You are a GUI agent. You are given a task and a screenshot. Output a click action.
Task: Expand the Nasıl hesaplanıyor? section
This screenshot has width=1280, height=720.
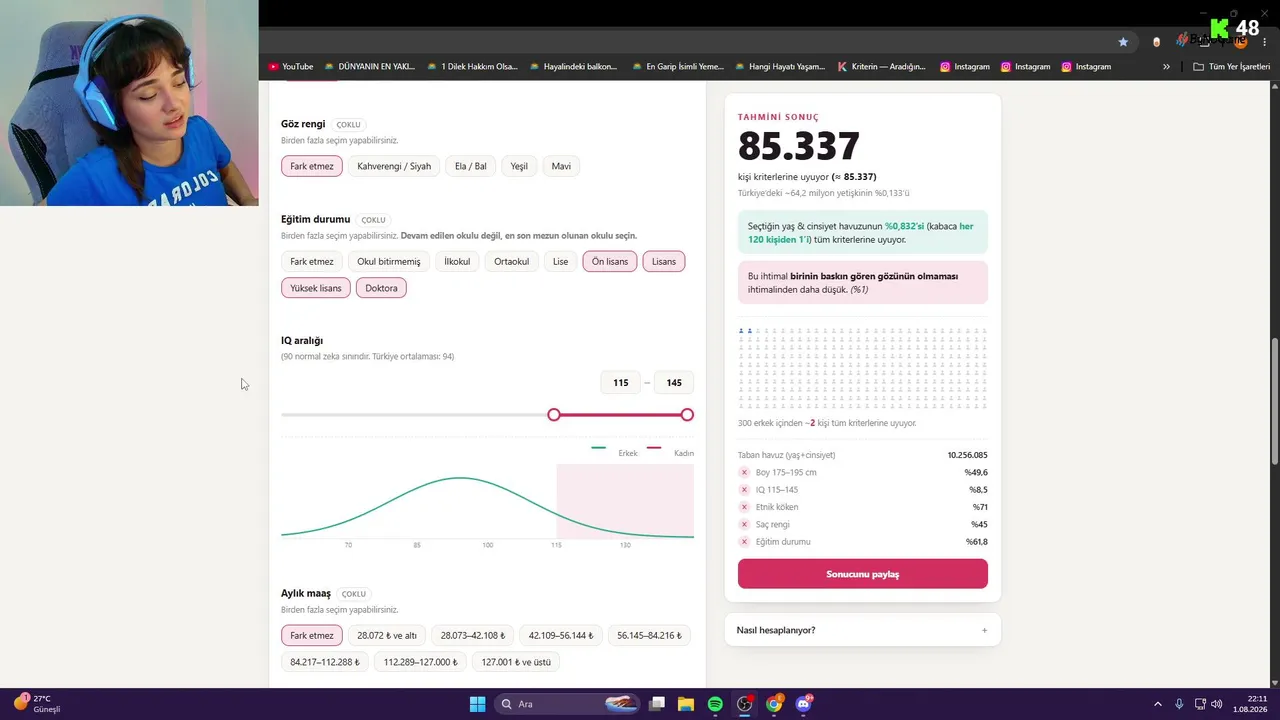pyautogui.click(x=862, y=630)
